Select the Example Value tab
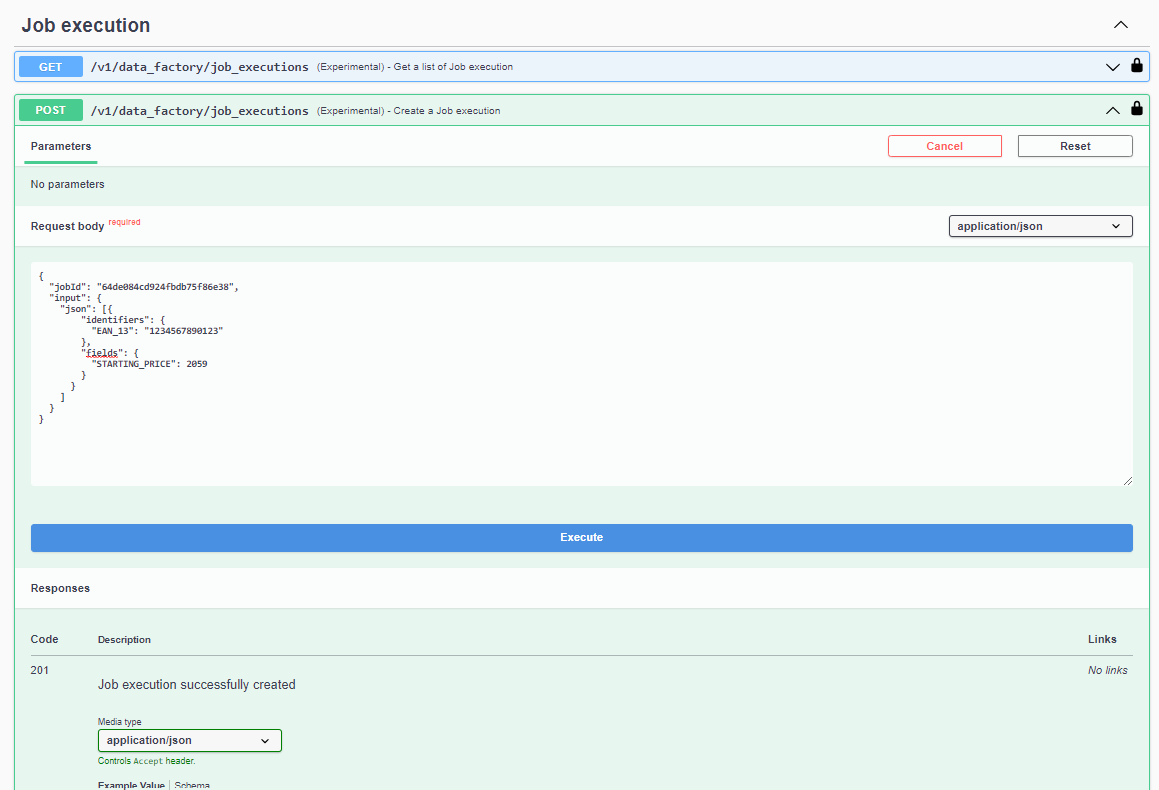 (x=131, y=785)
